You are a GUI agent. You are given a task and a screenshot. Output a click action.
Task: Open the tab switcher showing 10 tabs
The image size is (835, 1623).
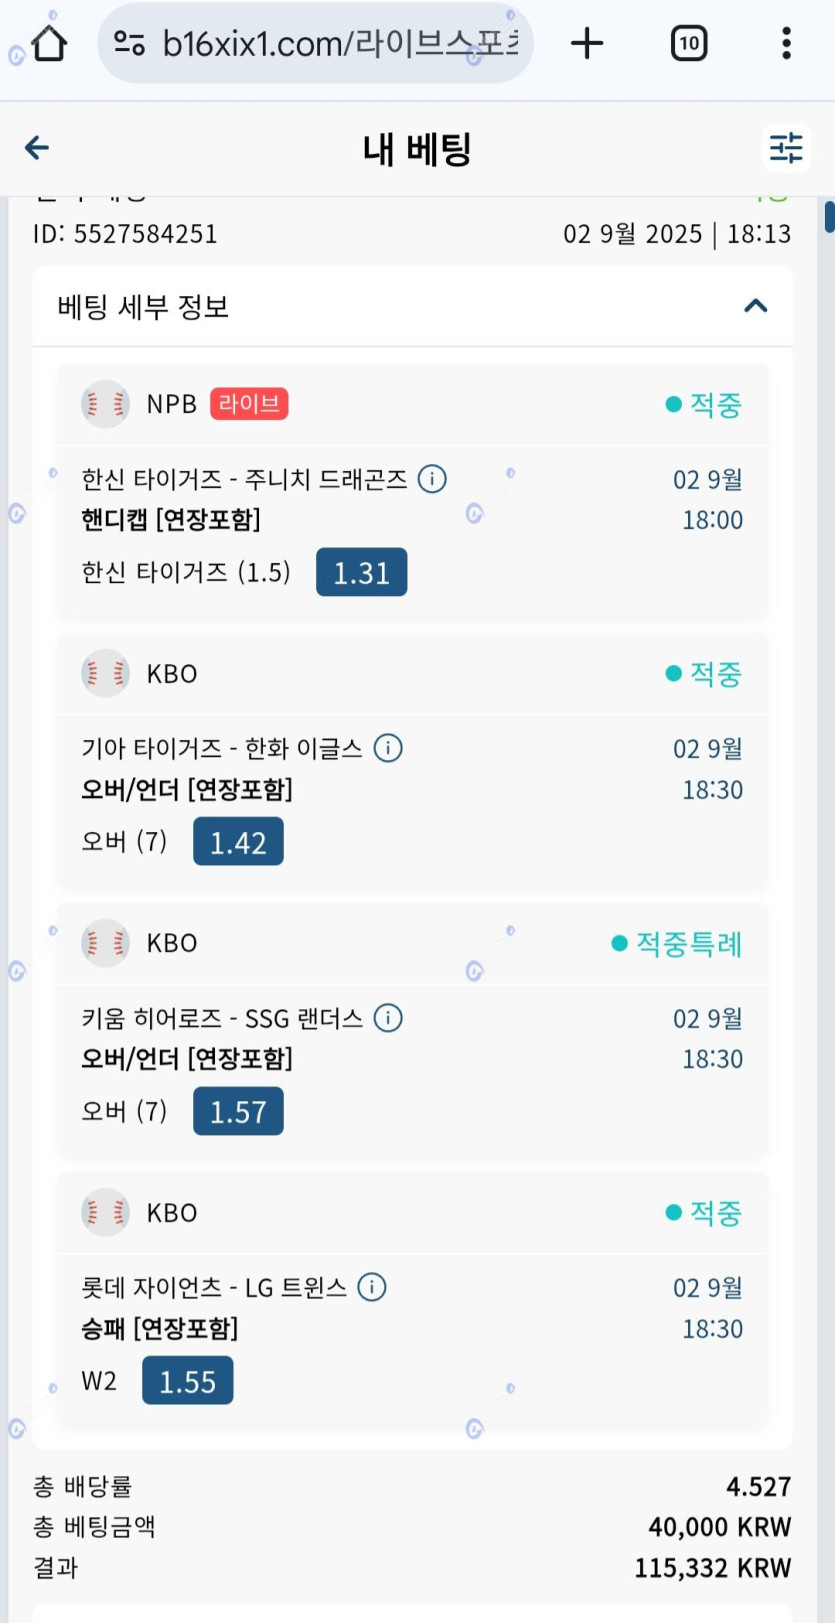(688, 43)
